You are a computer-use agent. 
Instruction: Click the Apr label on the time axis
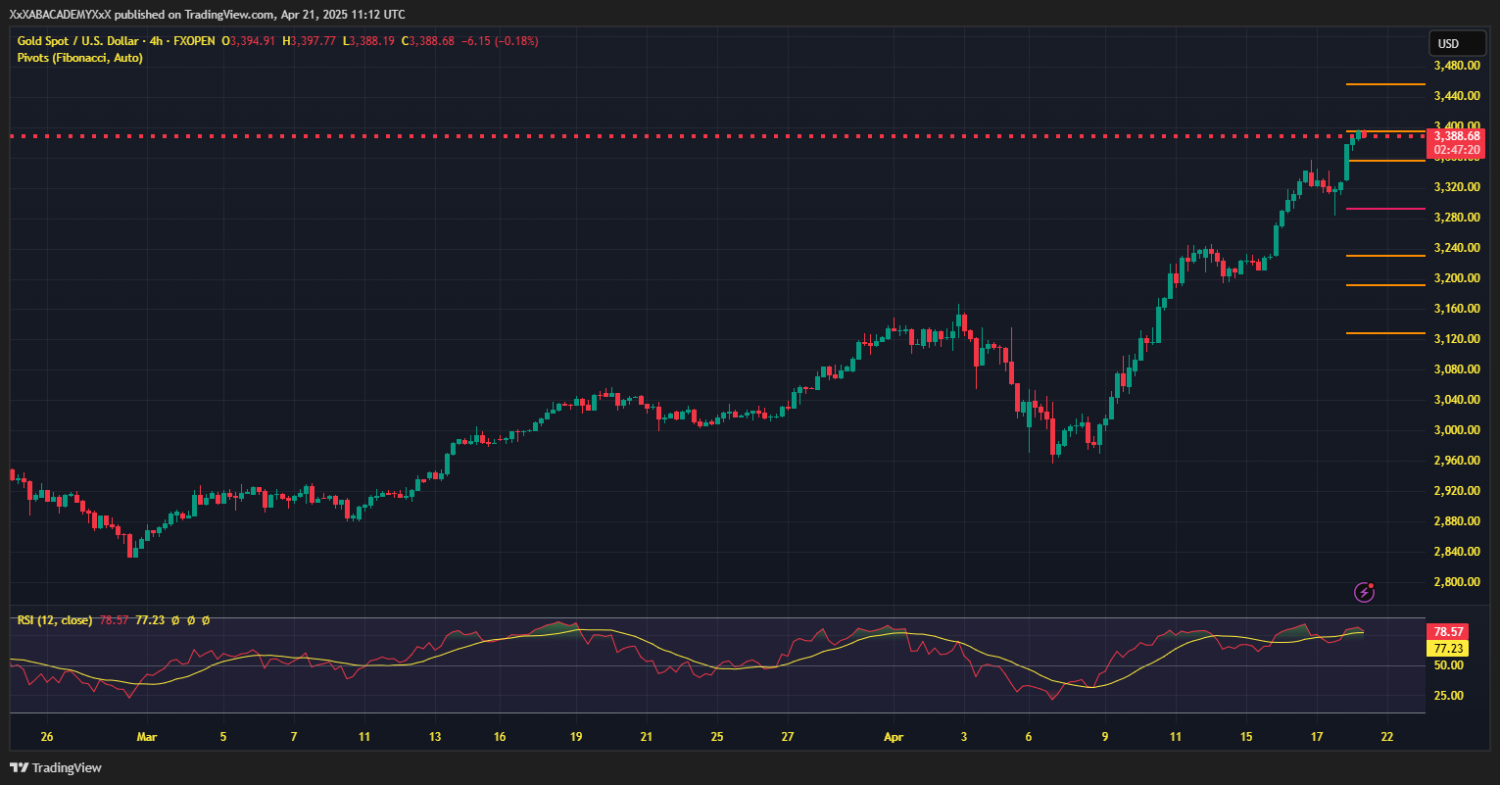[x=892, y=737]
